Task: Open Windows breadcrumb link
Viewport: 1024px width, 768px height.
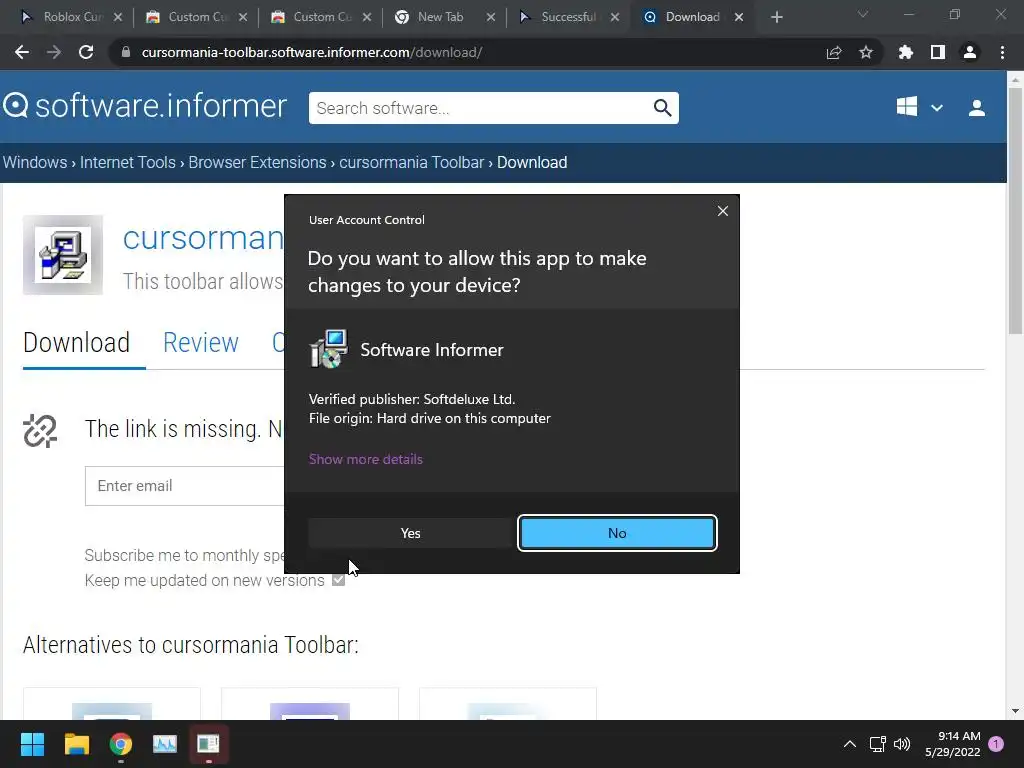Action: coord(35,162)
